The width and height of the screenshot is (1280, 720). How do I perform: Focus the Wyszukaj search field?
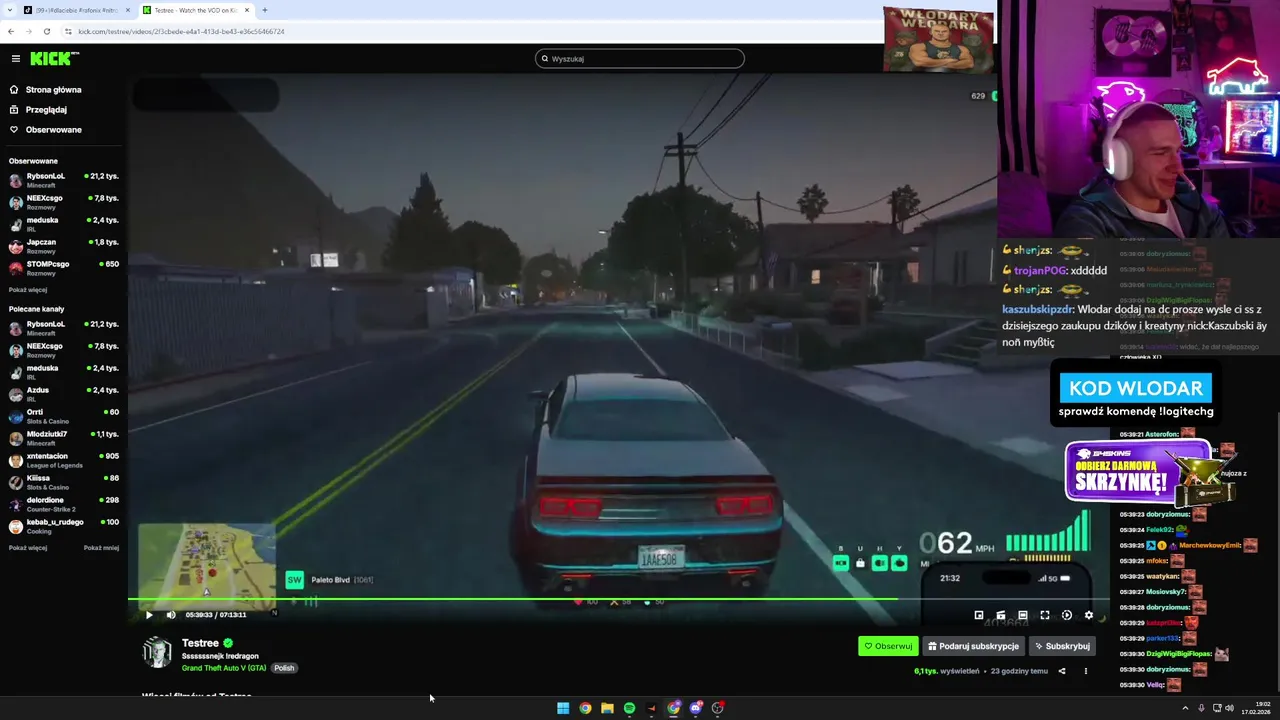(640, 59)
